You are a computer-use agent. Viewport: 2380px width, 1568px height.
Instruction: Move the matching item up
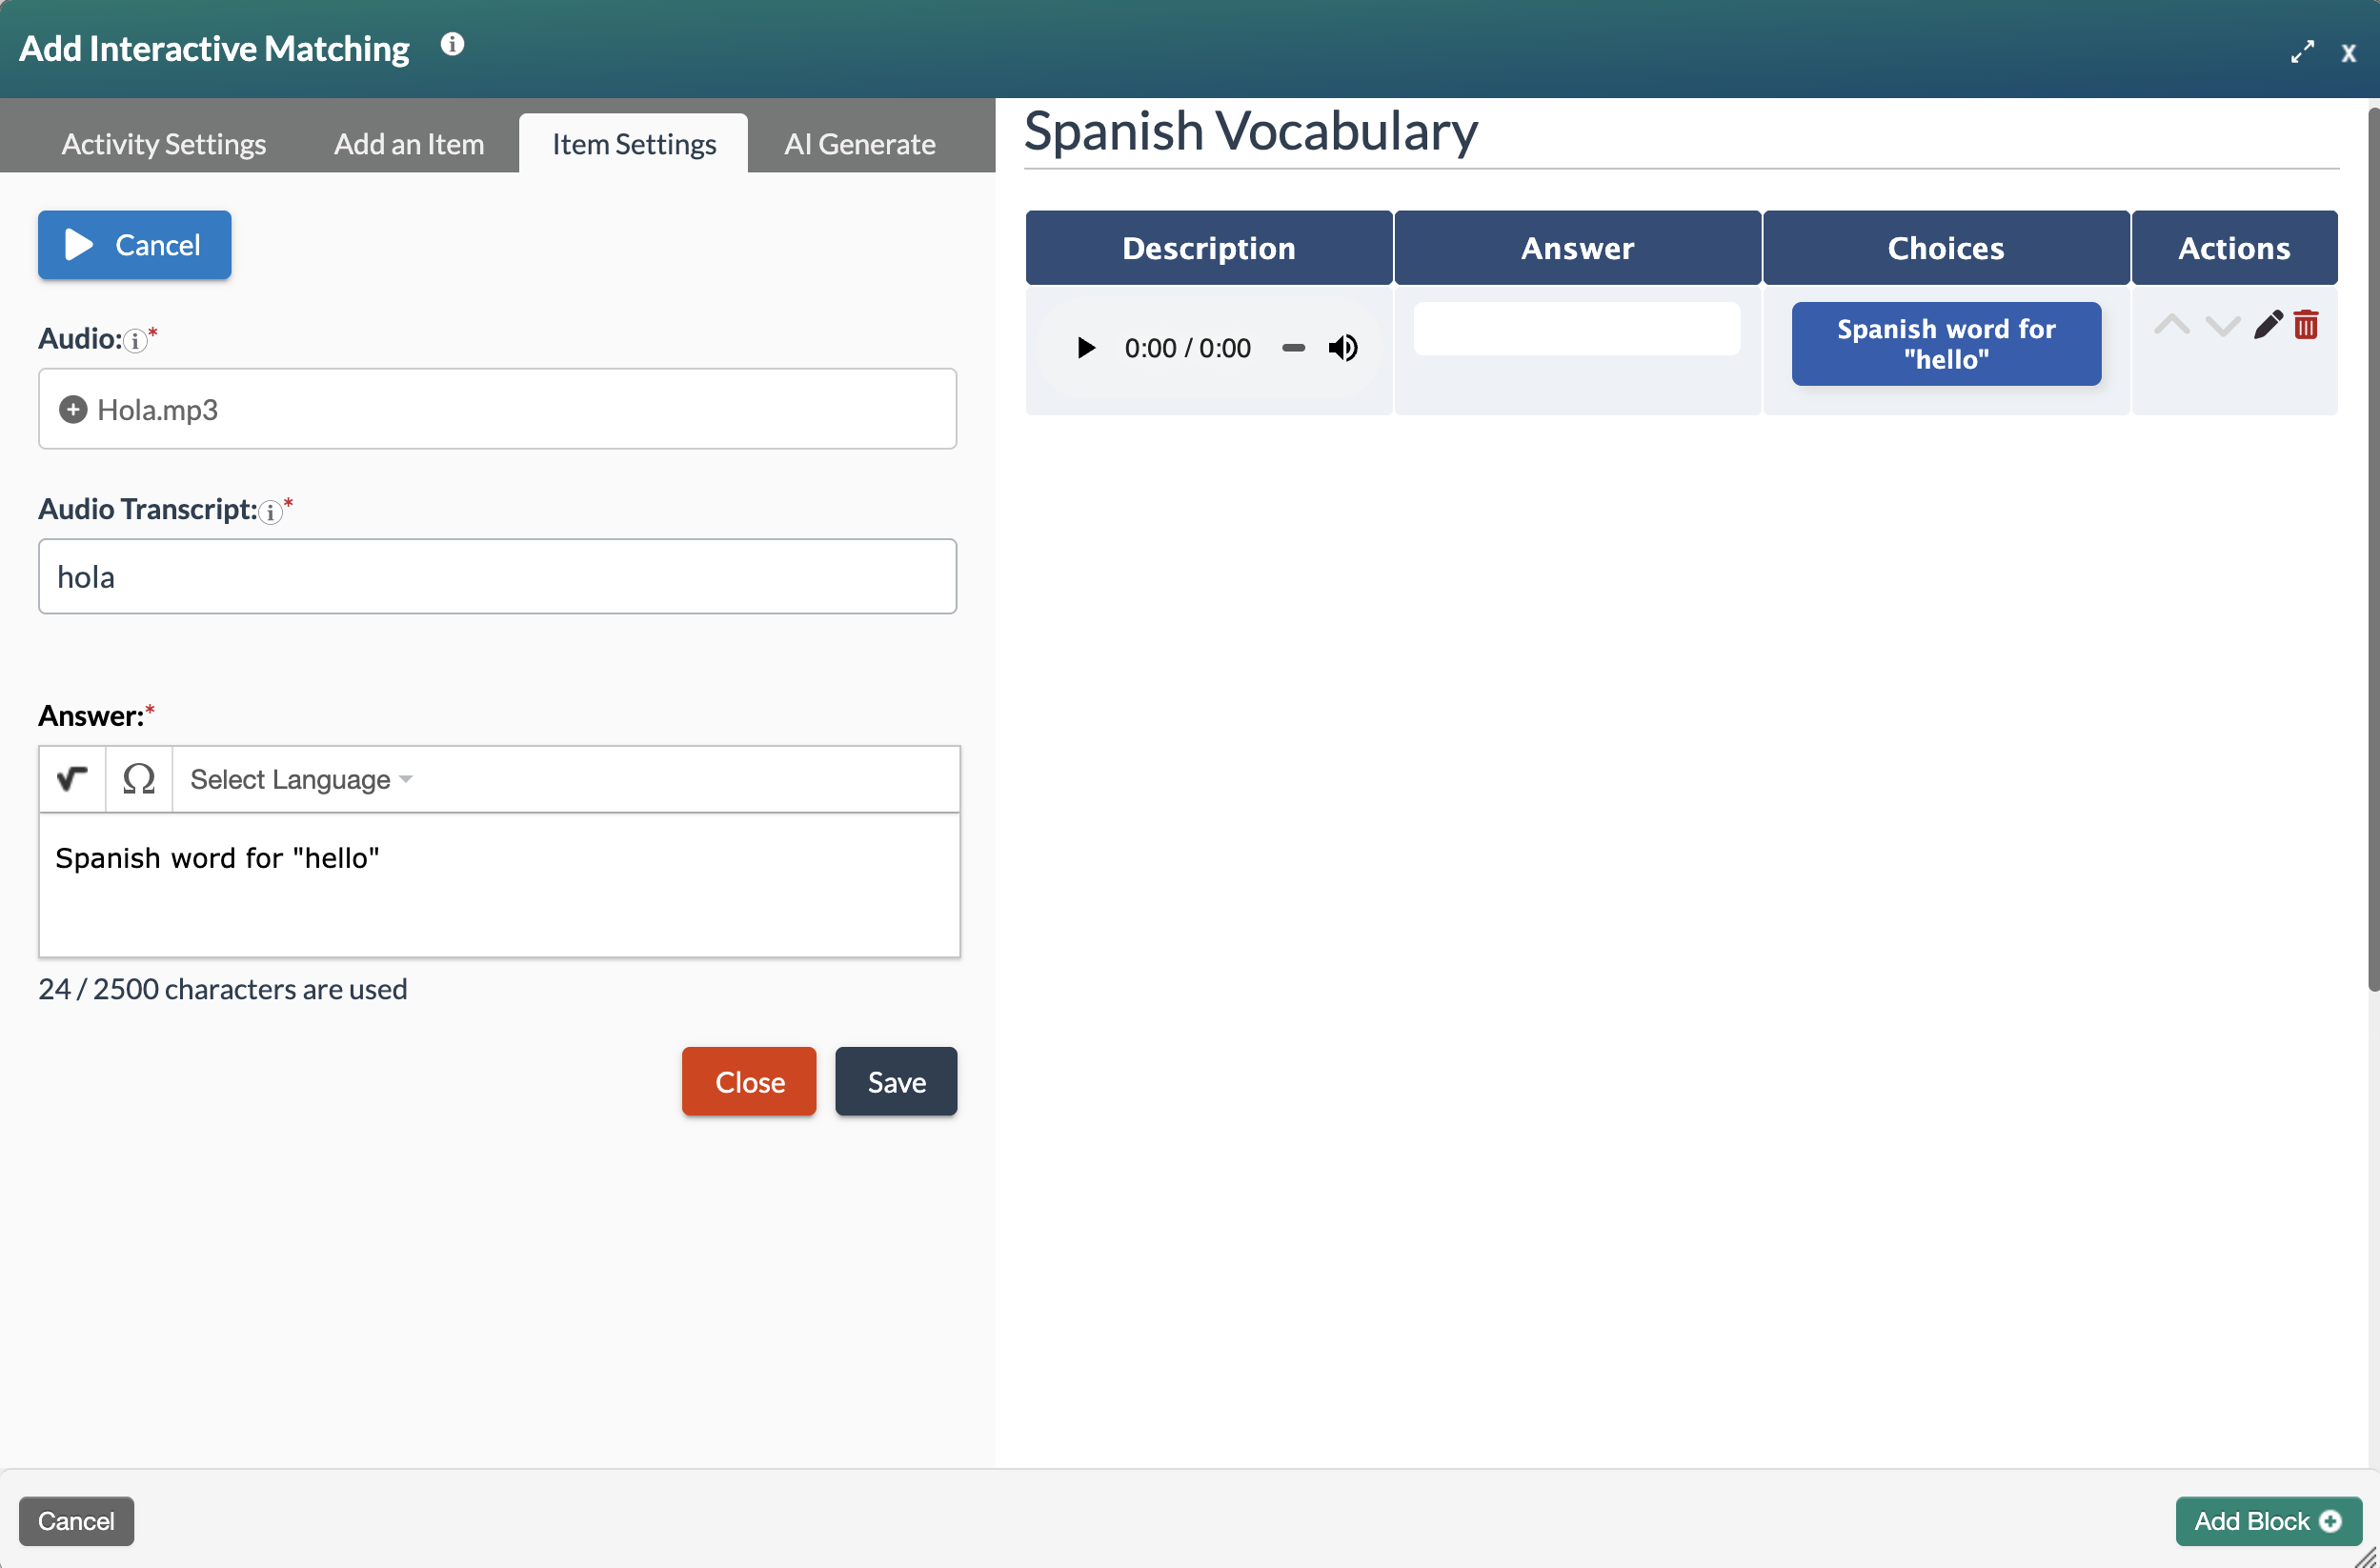click(2172, 324)
